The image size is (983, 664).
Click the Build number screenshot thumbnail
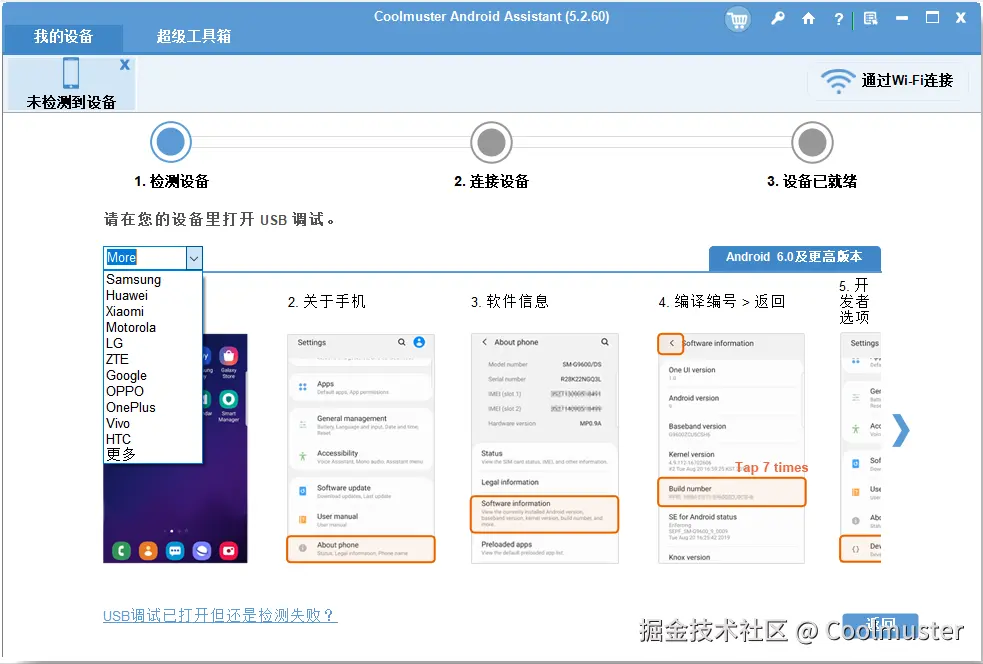click(732, 448)
